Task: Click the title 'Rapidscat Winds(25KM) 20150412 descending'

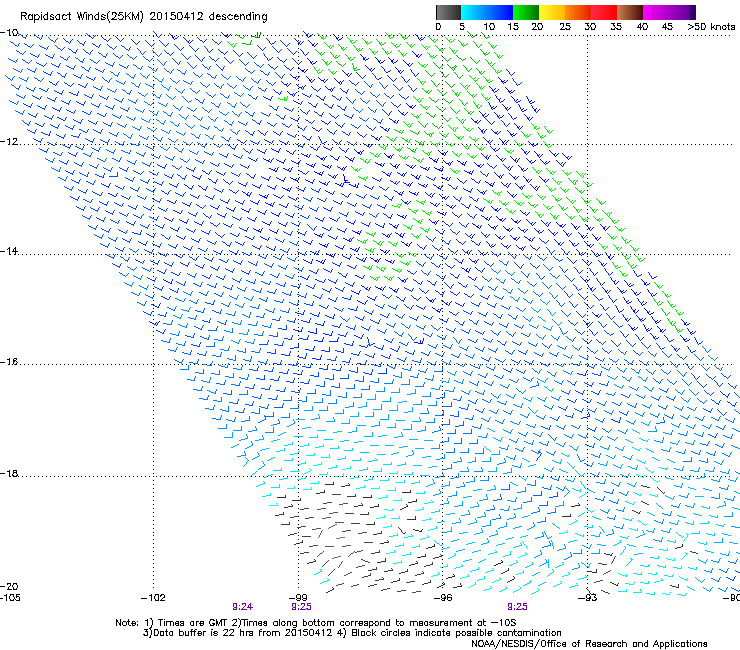Action: click(x=143, y=17)
